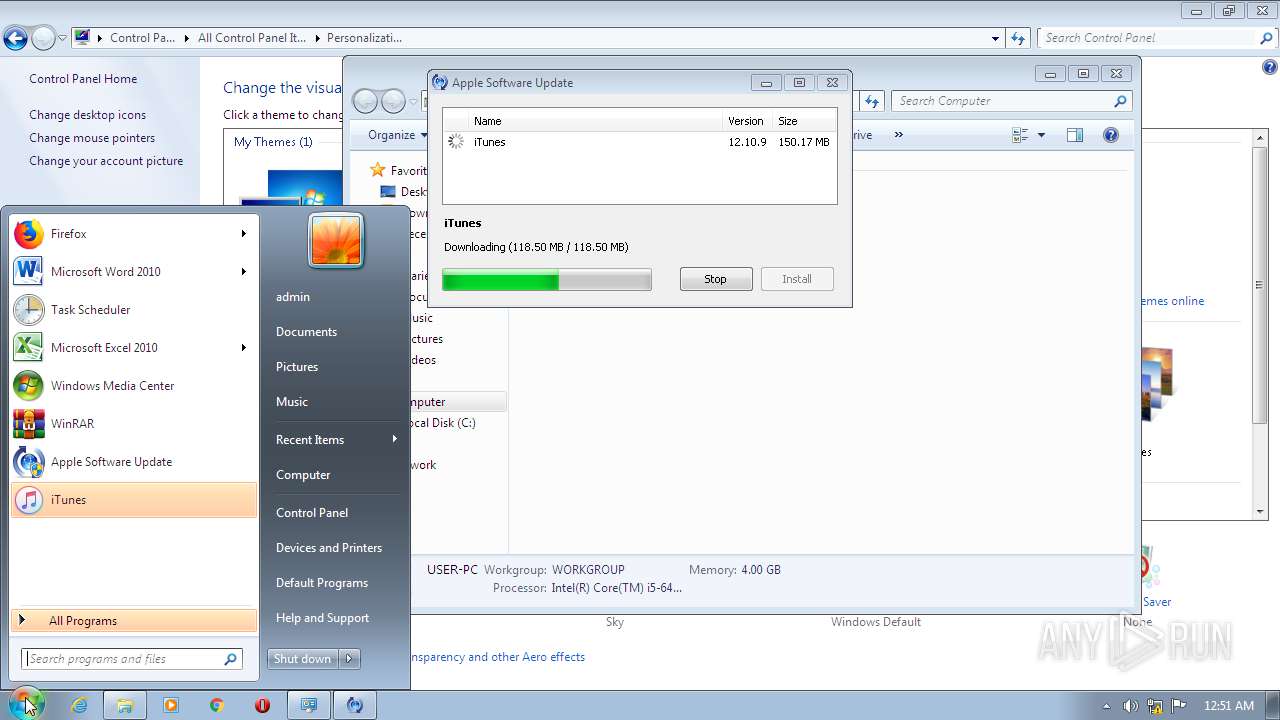The width and height of the screenshot is (1280, 720).
Task: Open Music from Start menu
Action: (x=334, y=402)
